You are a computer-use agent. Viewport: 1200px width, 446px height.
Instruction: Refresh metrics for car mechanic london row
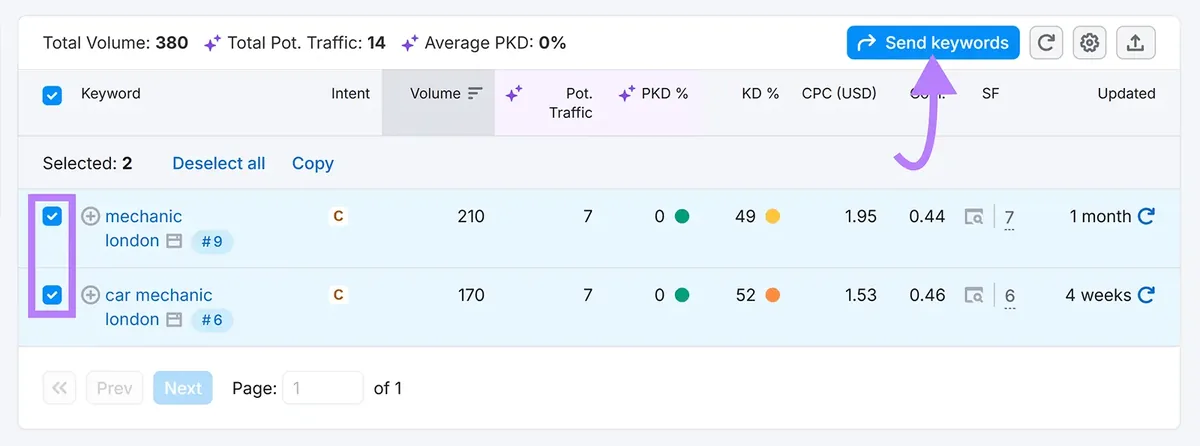click(x=1147, y=295)
